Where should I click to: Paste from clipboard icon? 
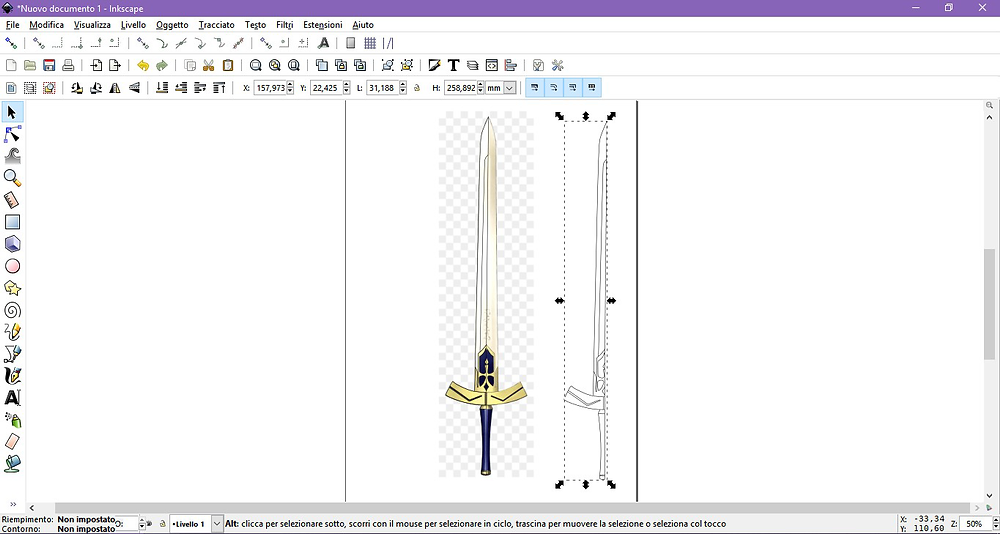(228, 65)
